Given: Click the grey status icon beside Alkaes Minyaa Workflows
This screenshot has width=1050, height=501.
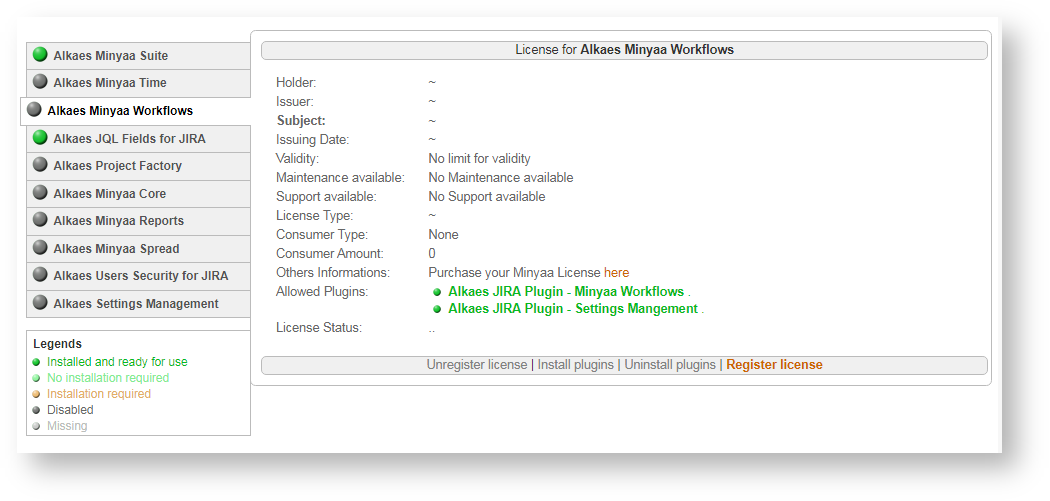Looking at the screenshot, I should (34, 110).
